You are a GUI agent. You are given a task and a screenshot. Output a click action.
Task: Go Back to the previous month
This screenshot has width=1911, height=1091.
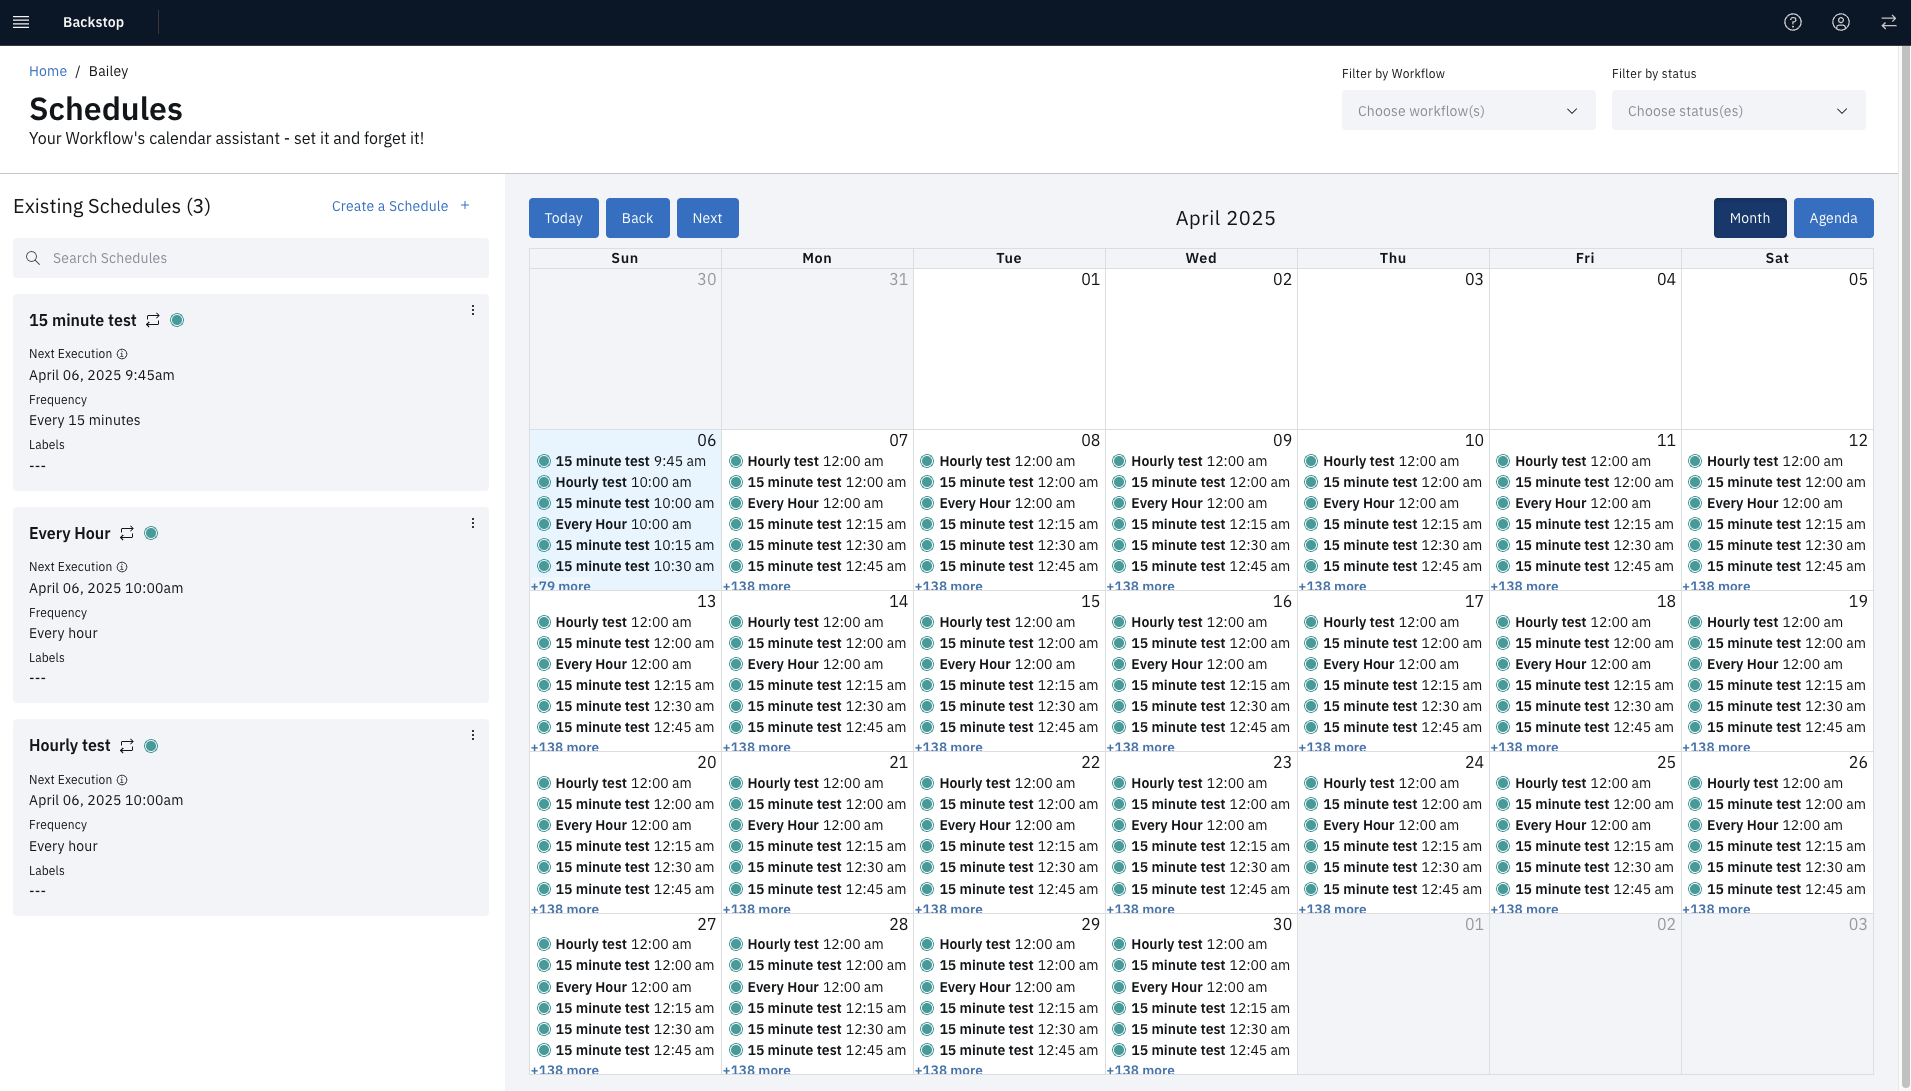(x=637, y=218)
